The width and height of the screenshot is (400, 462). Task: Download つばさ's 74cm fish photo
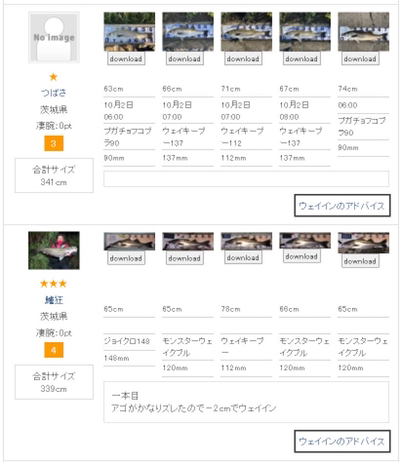pyautogui.click(x=360, y=59)
